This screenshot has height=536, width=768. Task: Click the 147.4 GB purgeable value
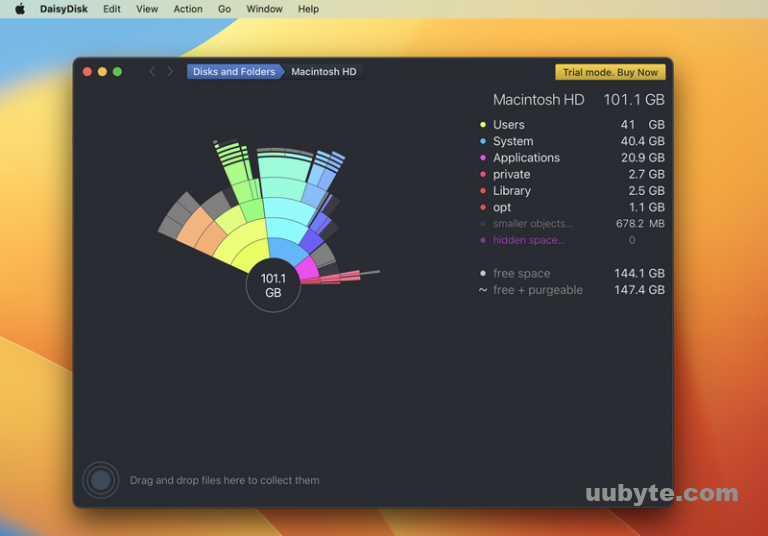(639, 290)
